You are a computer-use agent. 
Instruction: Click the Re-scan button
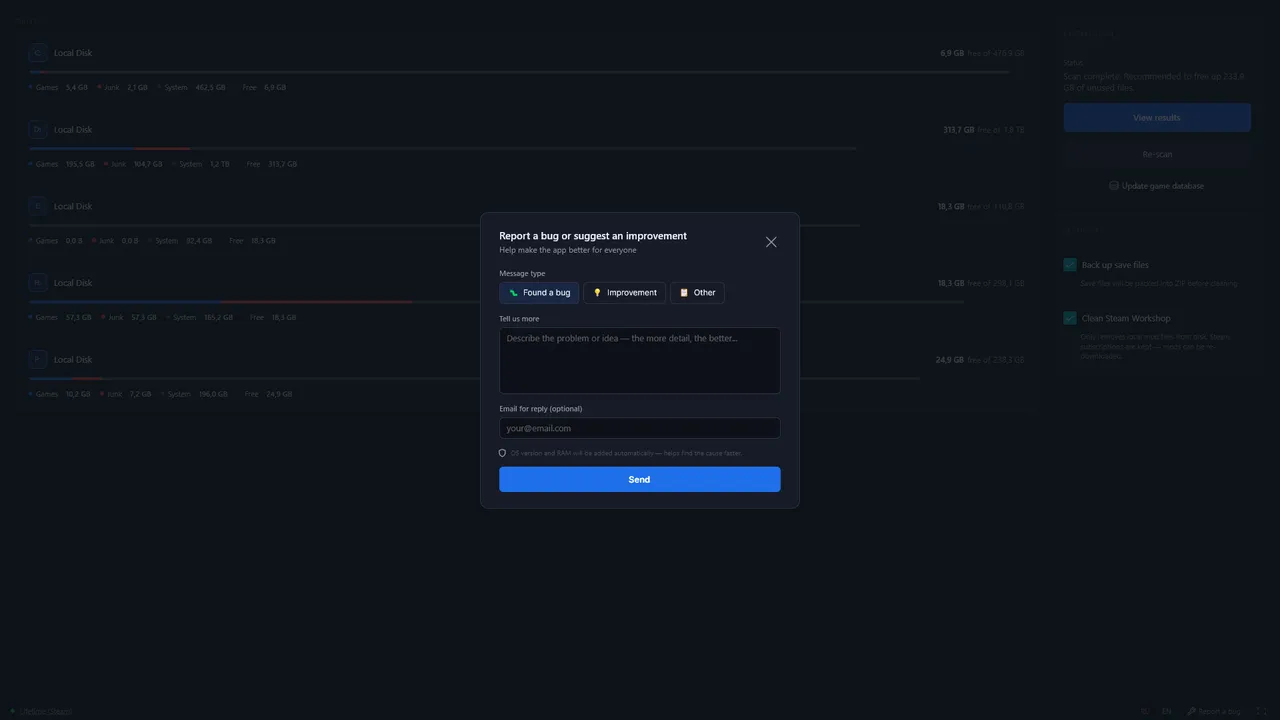[1157, 154]
